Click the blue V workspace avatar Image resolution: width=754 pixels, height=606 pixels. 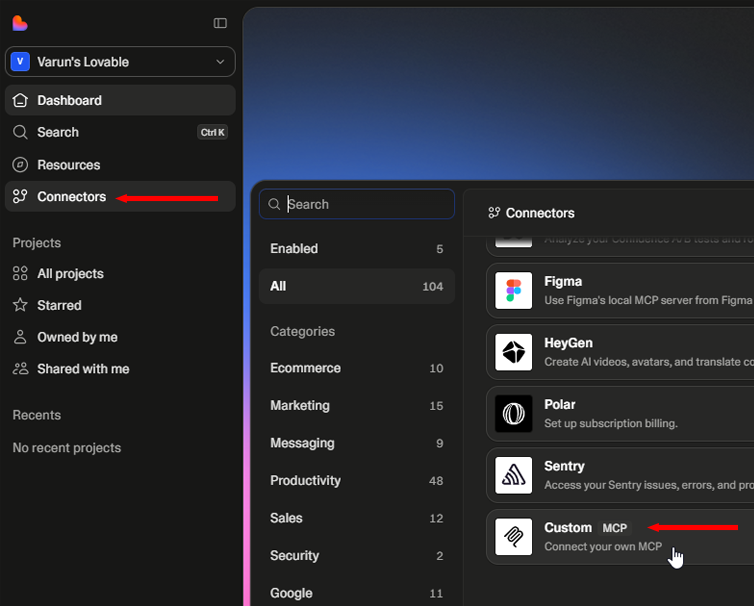pos(20,62)
